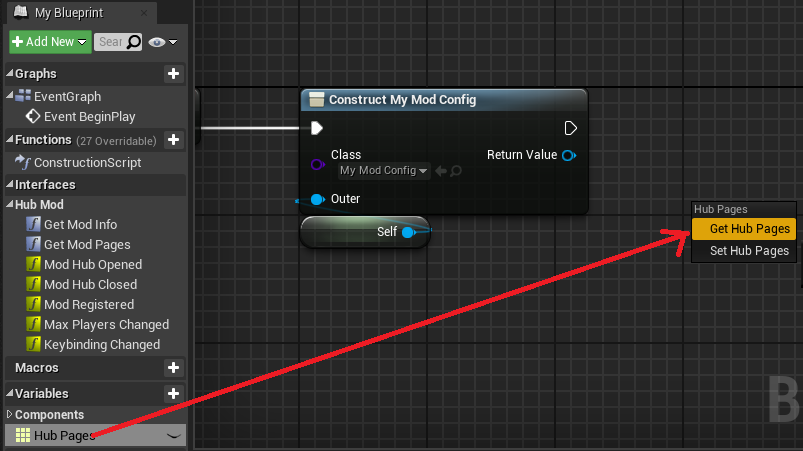This screenshot has height=451, width=803.
Task: Close the My Blueprint tab
Action: (x=144, y=13)
